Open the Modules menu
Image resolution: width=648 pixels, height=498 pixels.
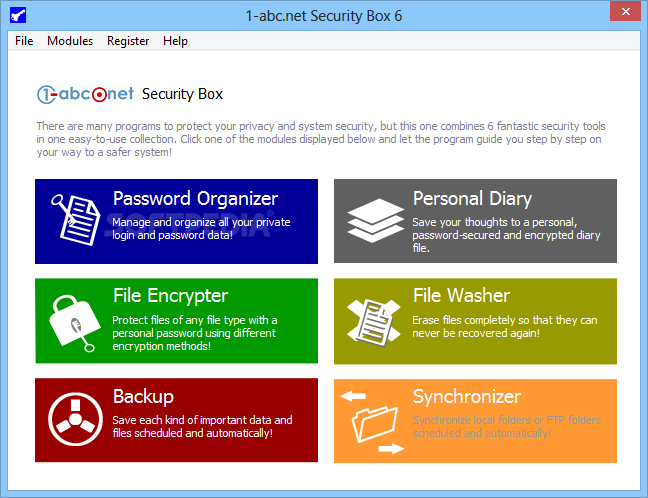(x=70, y=41)
